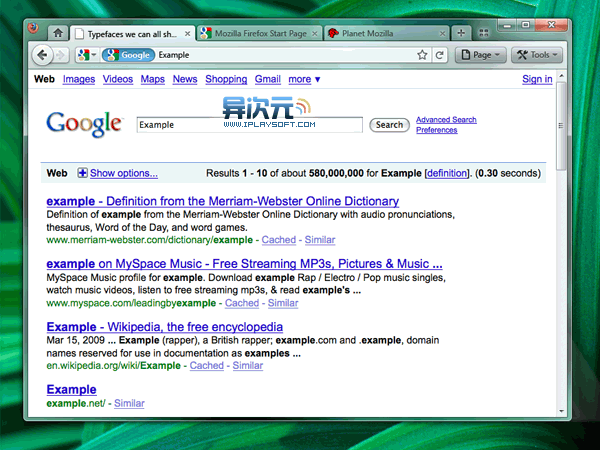
Task: Close the Planet Mozilla tab
Action: pyautogui.click(x=442, y=34)
